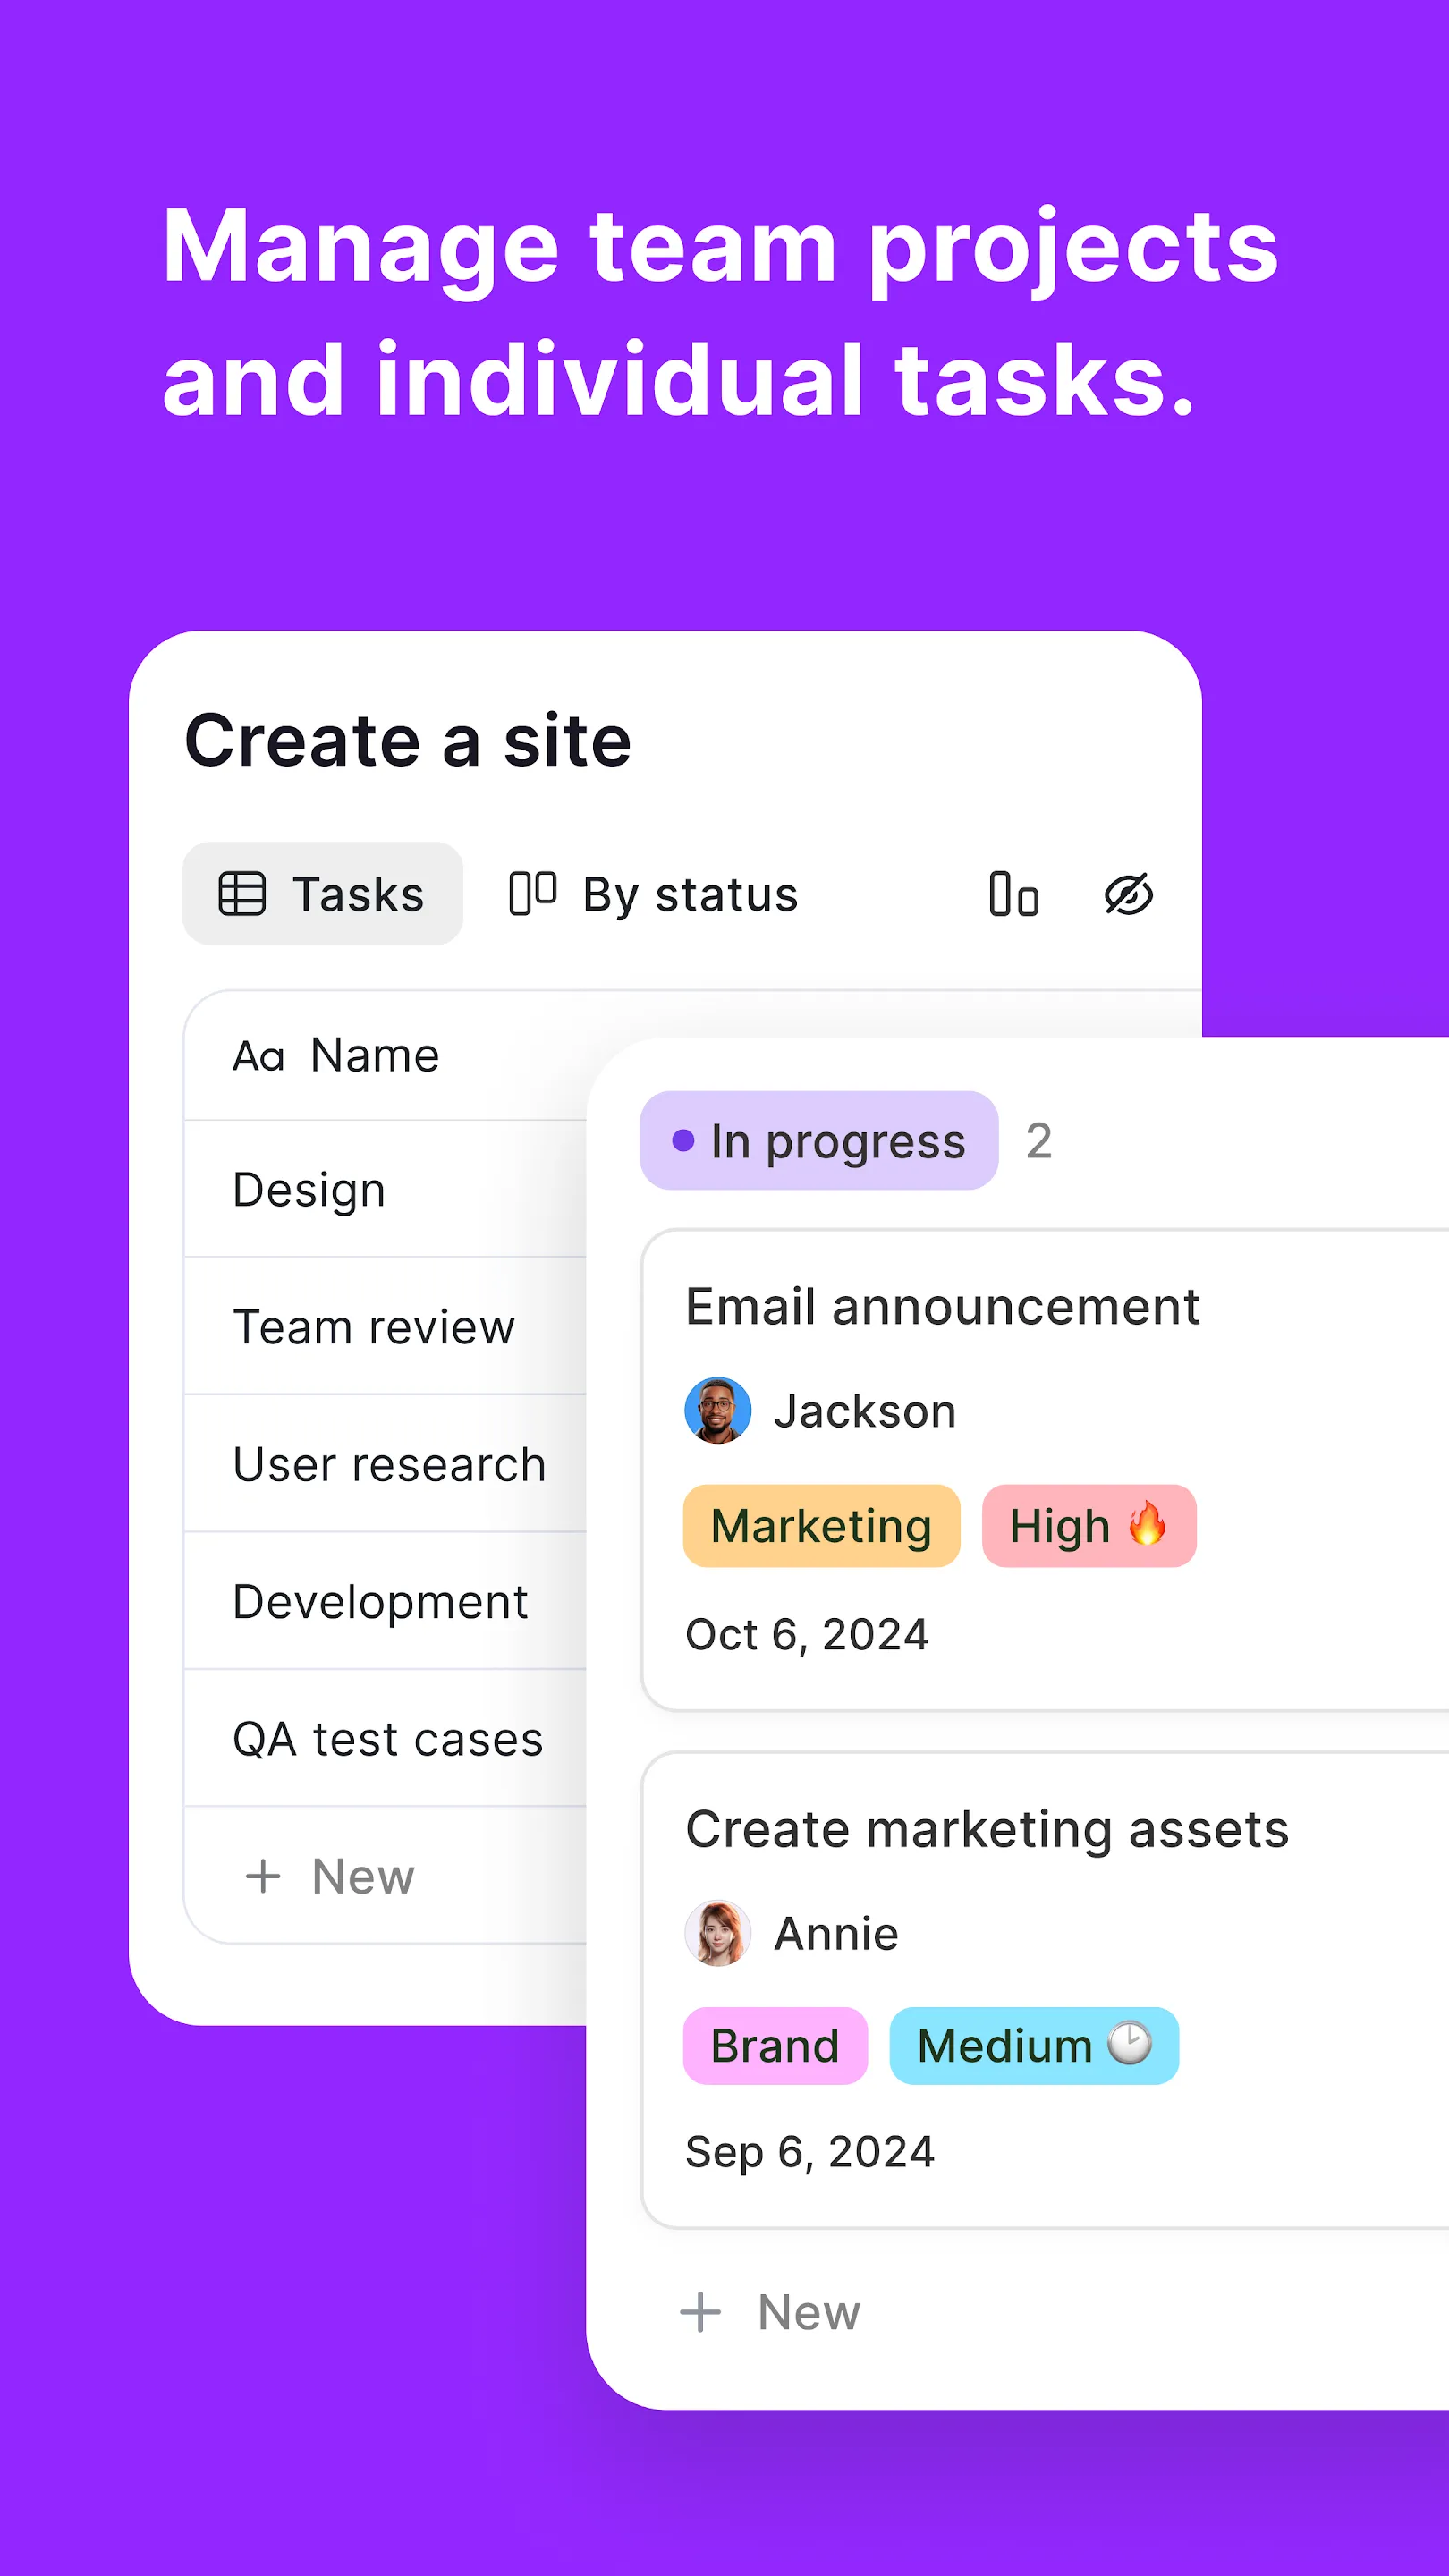Click the plus icon under In progress cards

click(700, 2312)
